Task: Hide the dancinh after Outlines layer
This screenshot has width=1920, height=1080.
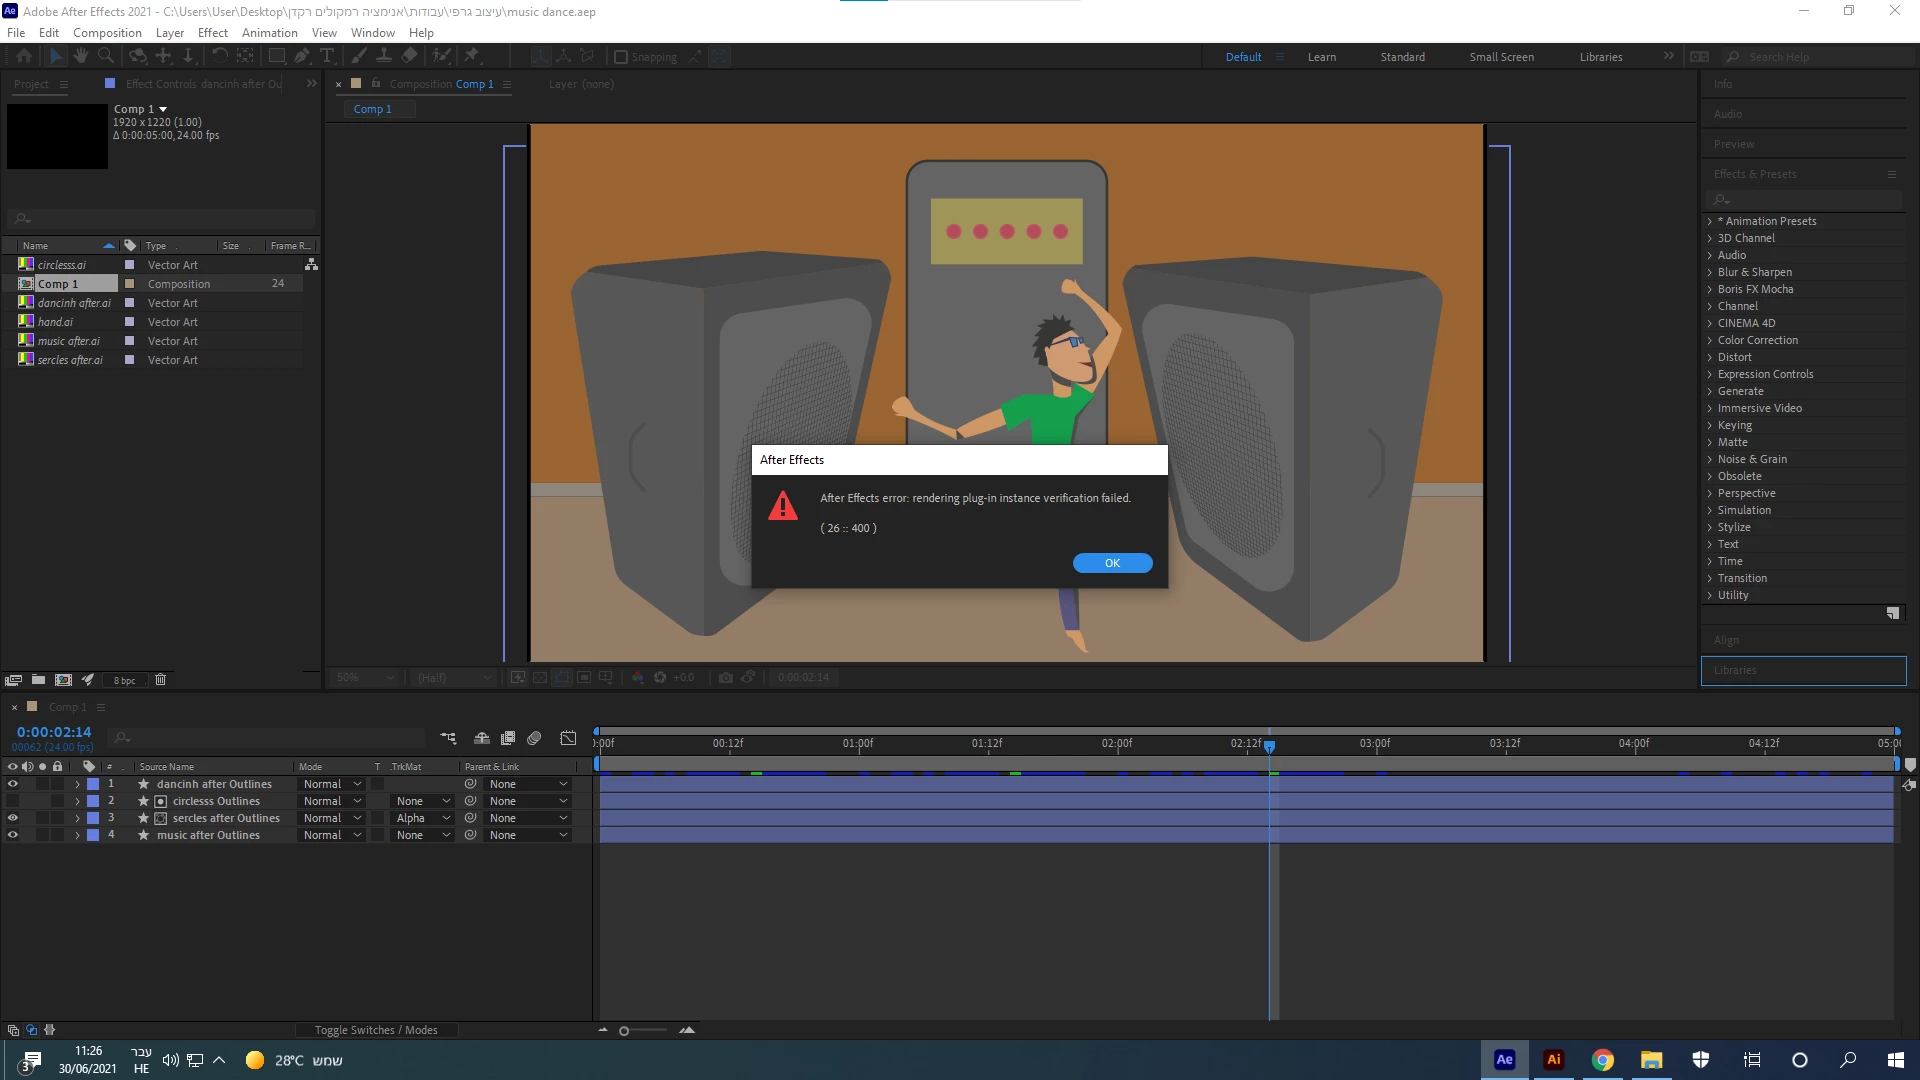Action: [x=13, y=784]
